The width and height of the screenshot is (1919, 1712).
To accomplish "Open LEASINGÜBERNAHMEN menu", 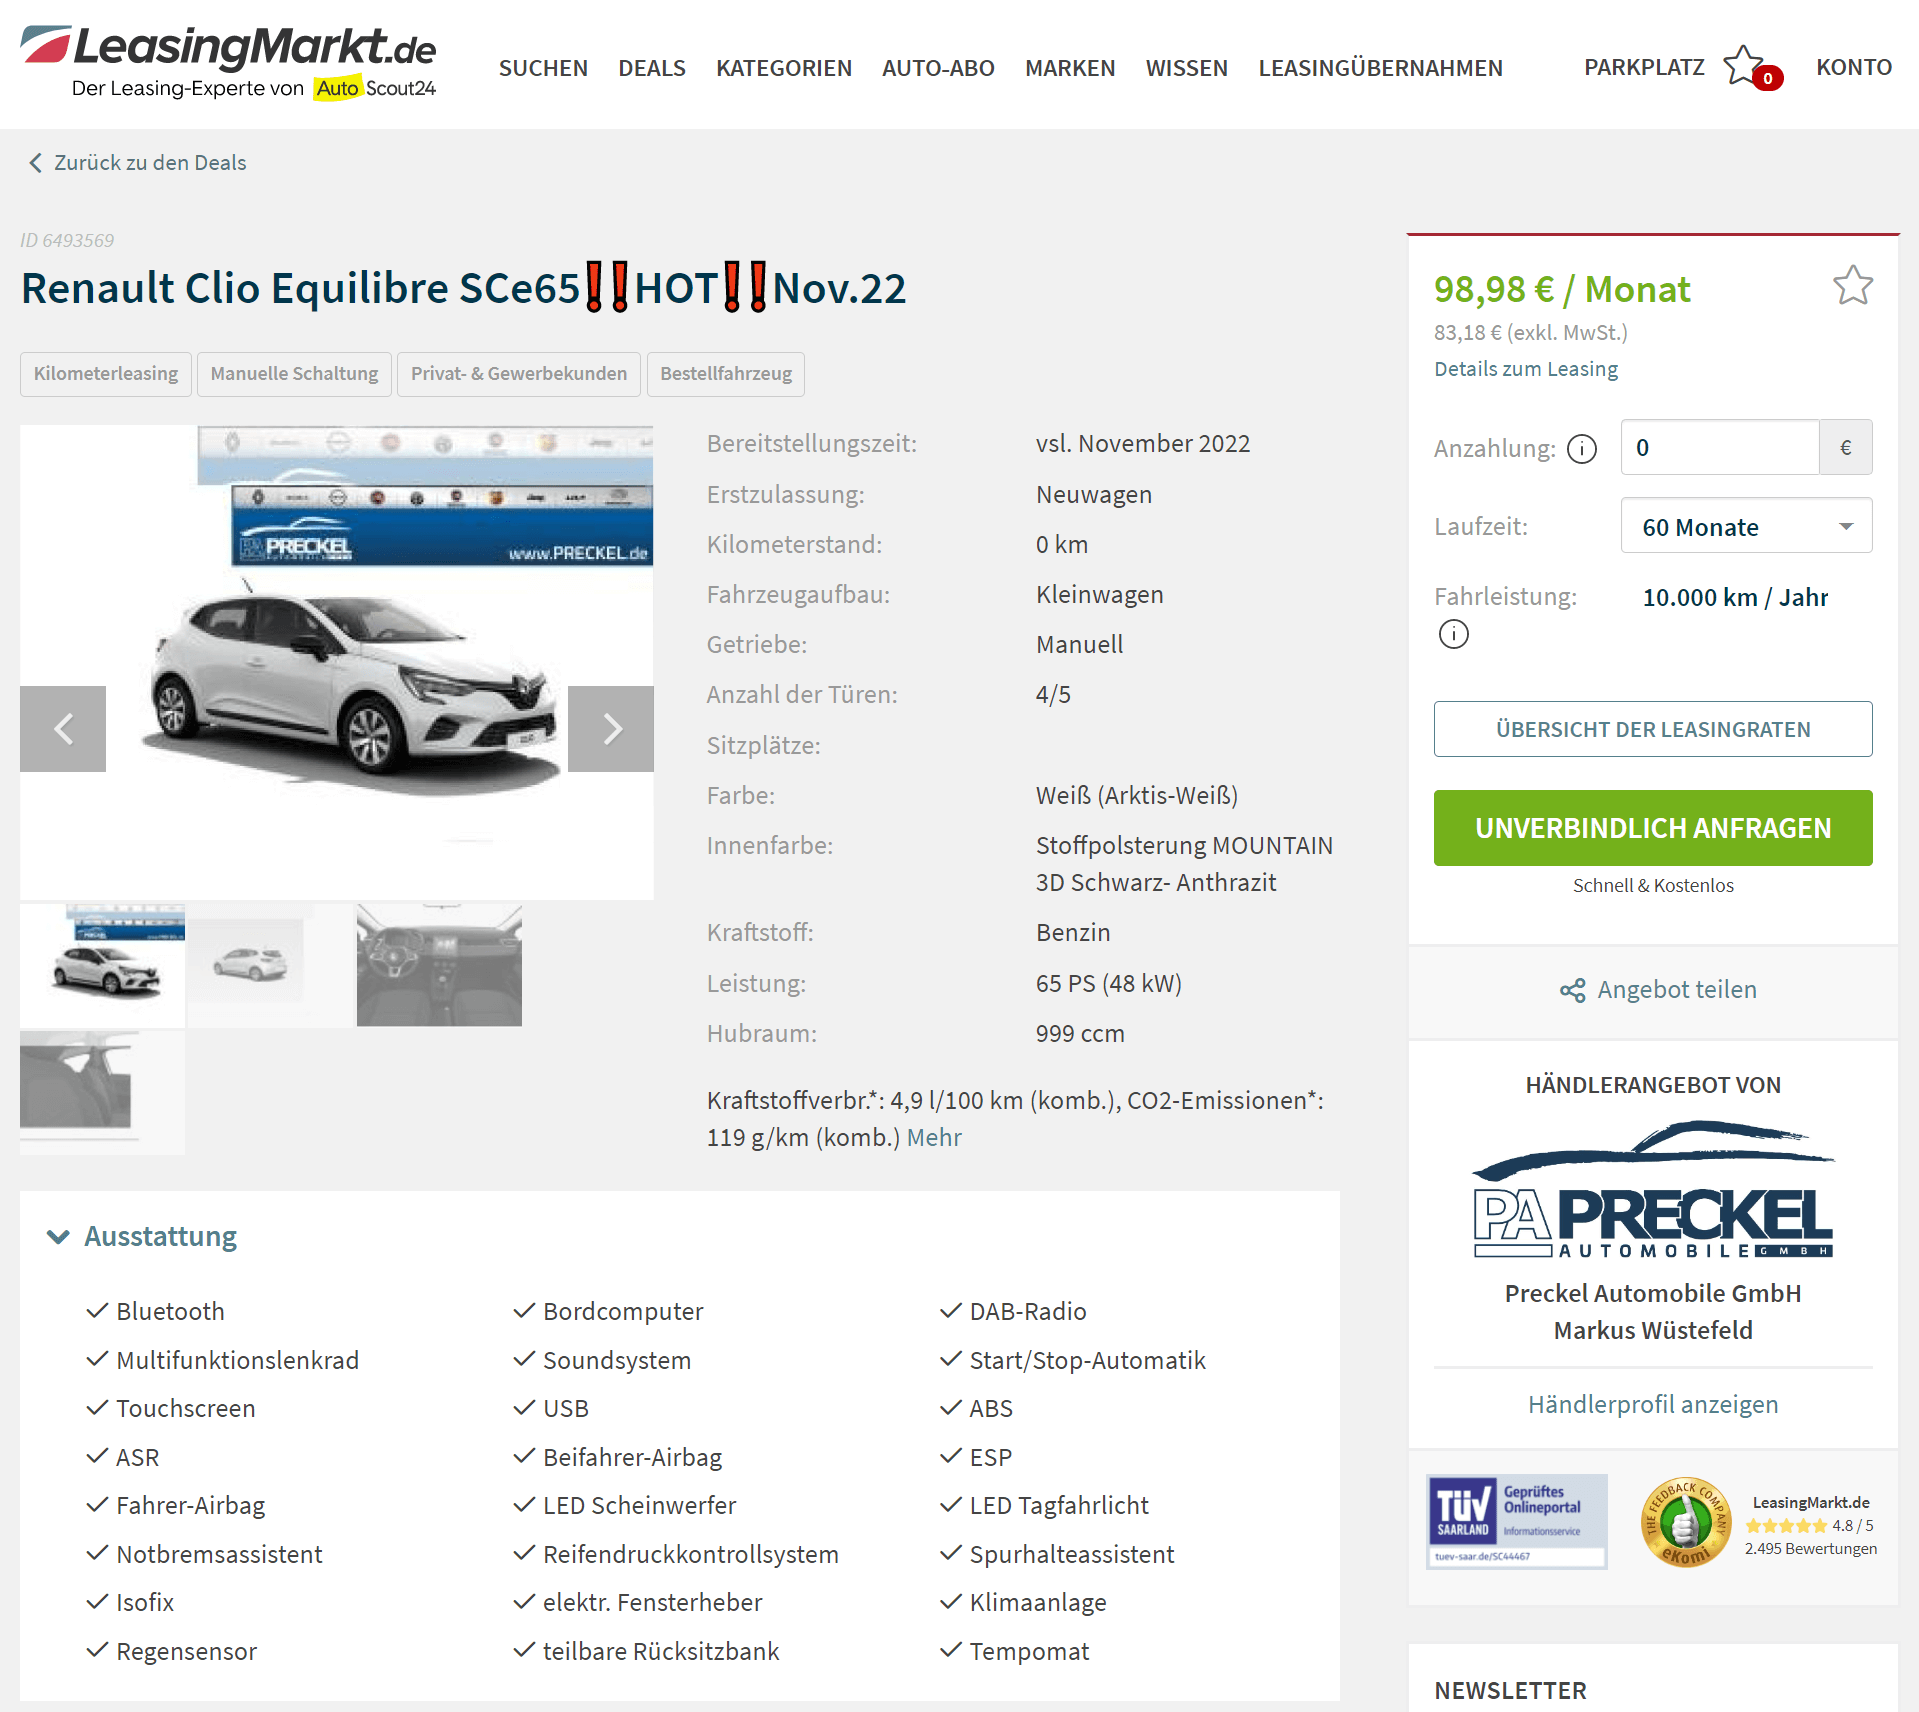I will point(1380,68).
